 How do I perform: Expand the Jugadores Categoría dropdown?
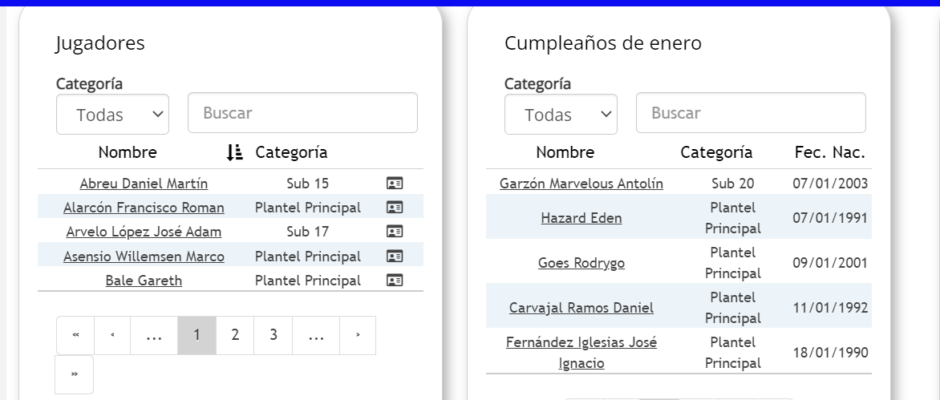113,114
